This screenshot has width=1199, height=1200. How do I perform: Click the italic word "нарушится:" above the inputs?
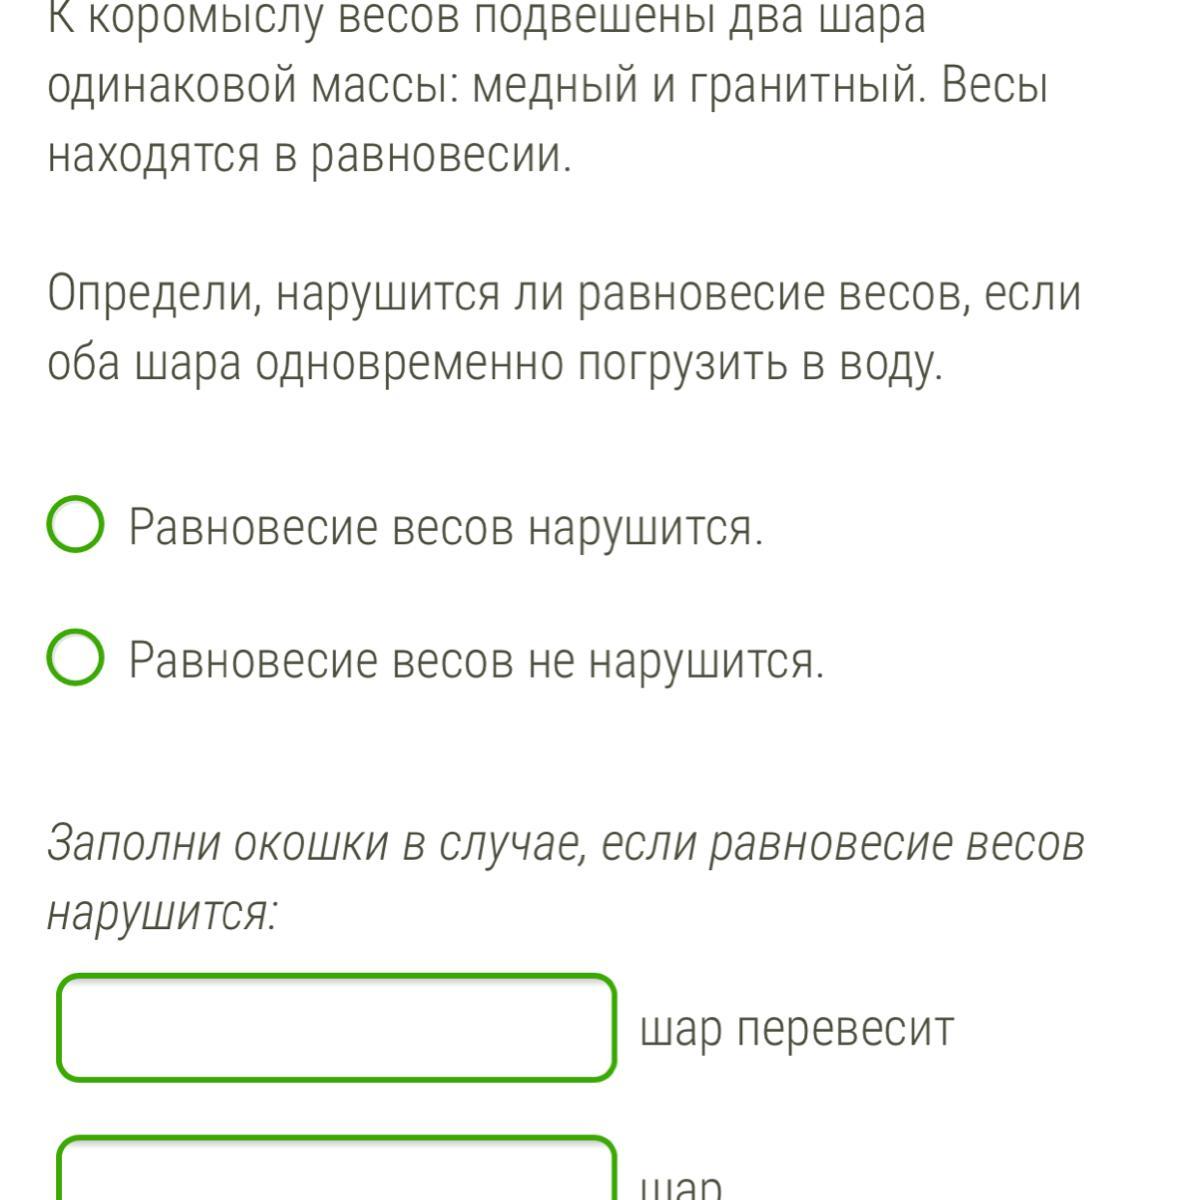(x=161, y=911)
